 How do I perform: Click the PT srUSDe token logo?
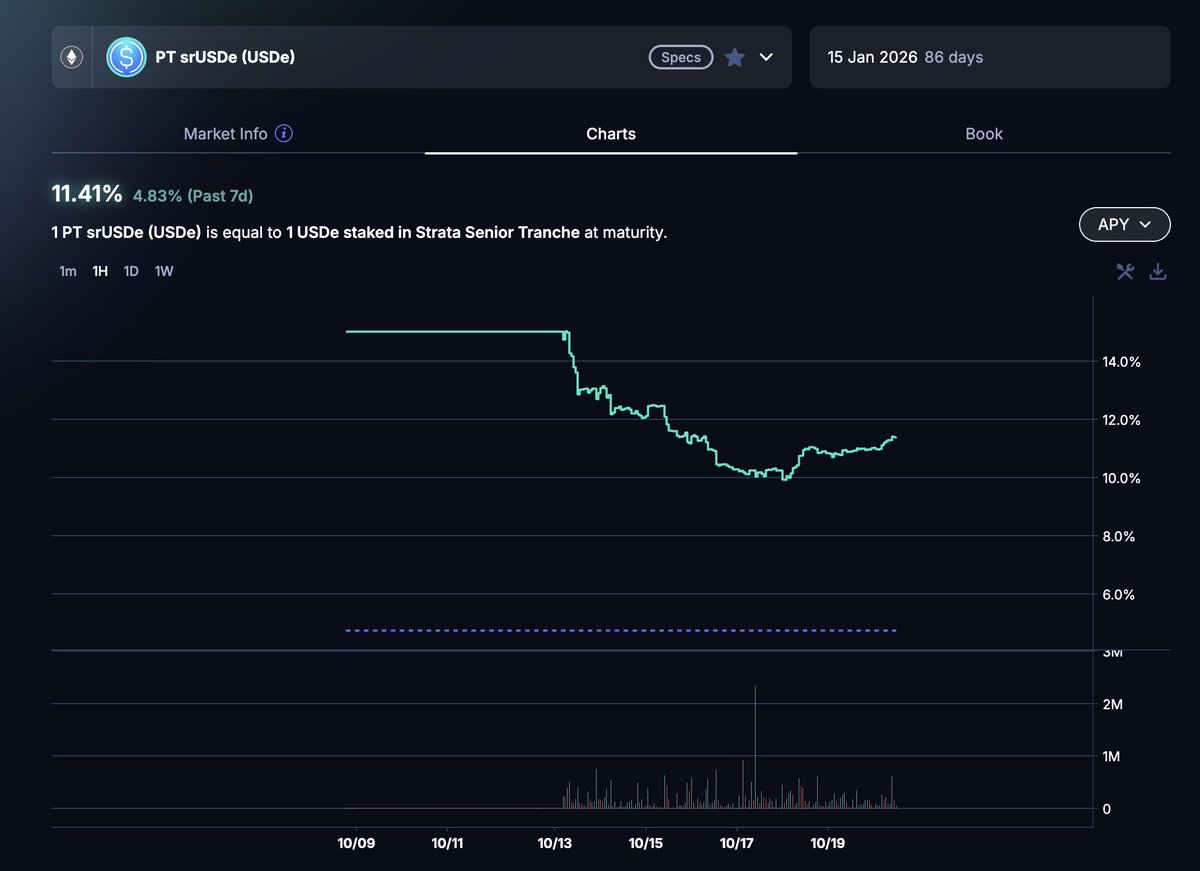point(126,57)
